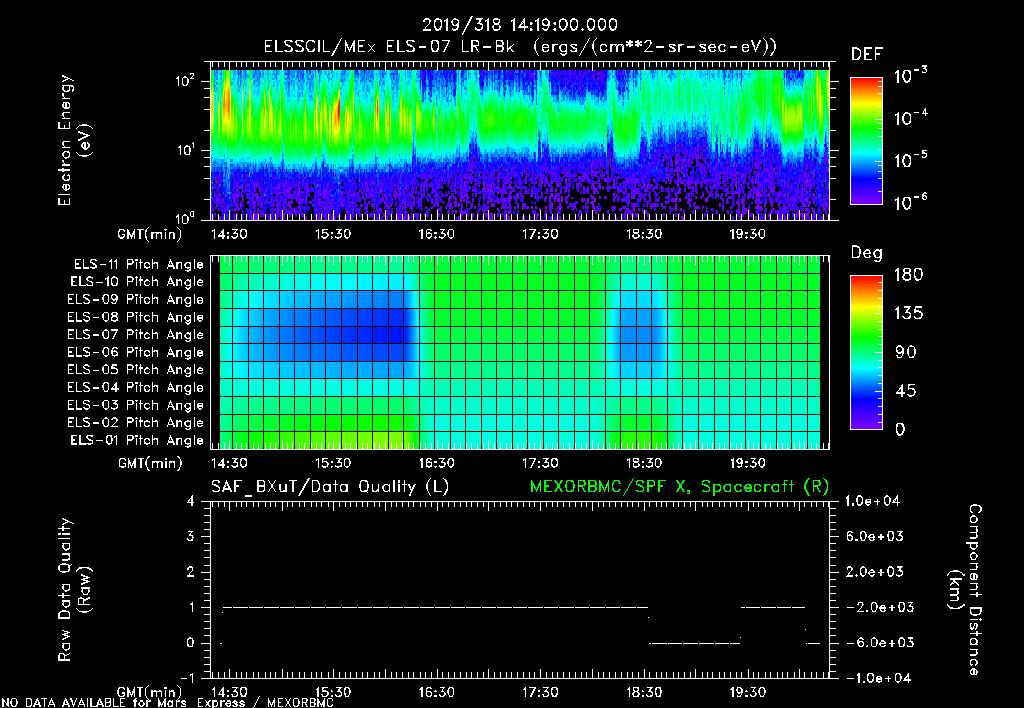
Task: Click the DEF colorbar title
Action: [x=867, y=55]
